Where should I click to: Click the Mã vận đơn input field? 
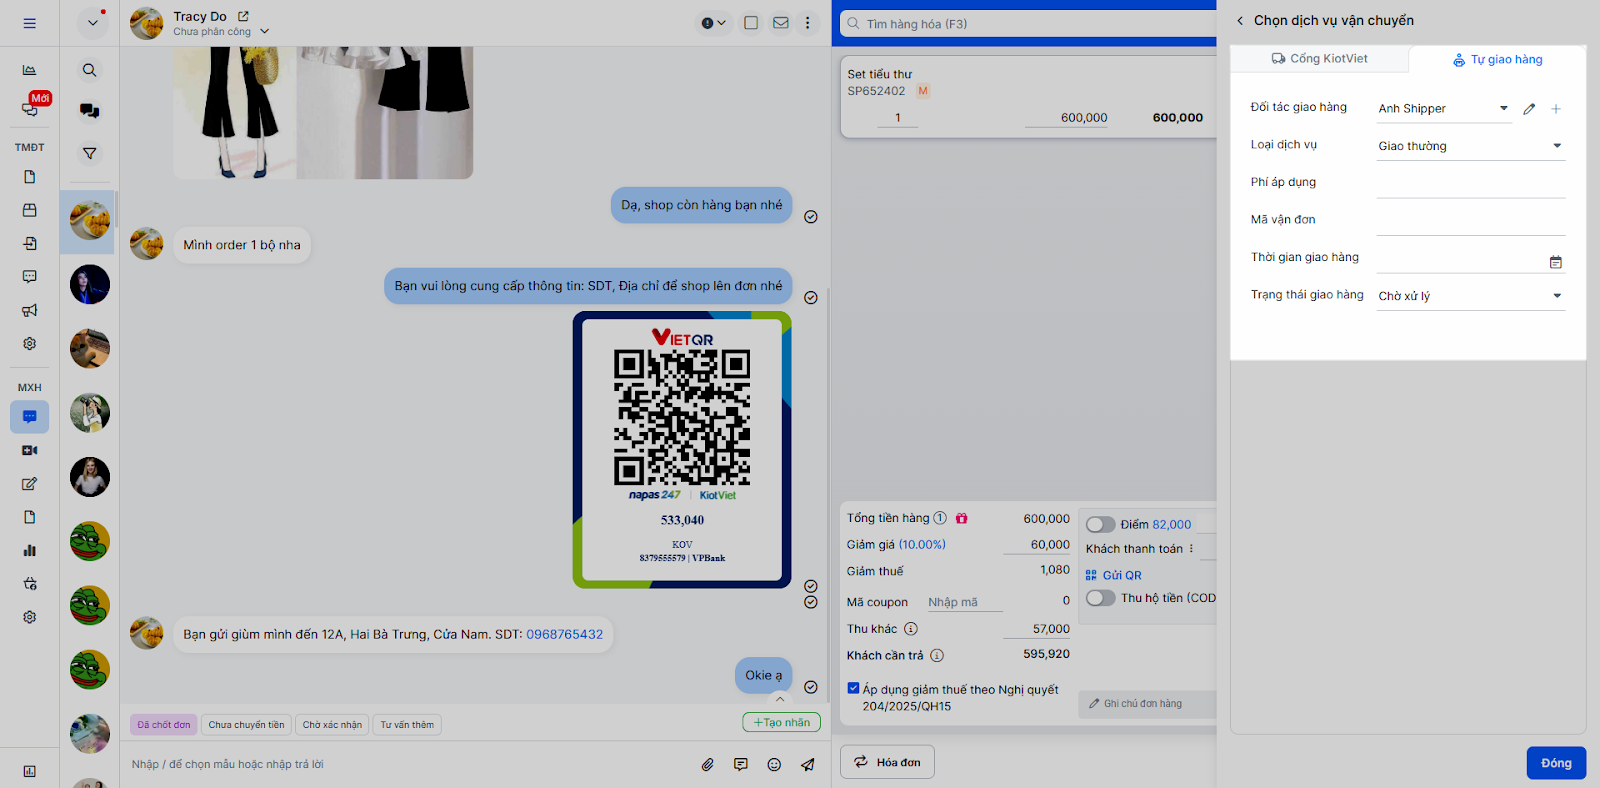point(1470,221)
